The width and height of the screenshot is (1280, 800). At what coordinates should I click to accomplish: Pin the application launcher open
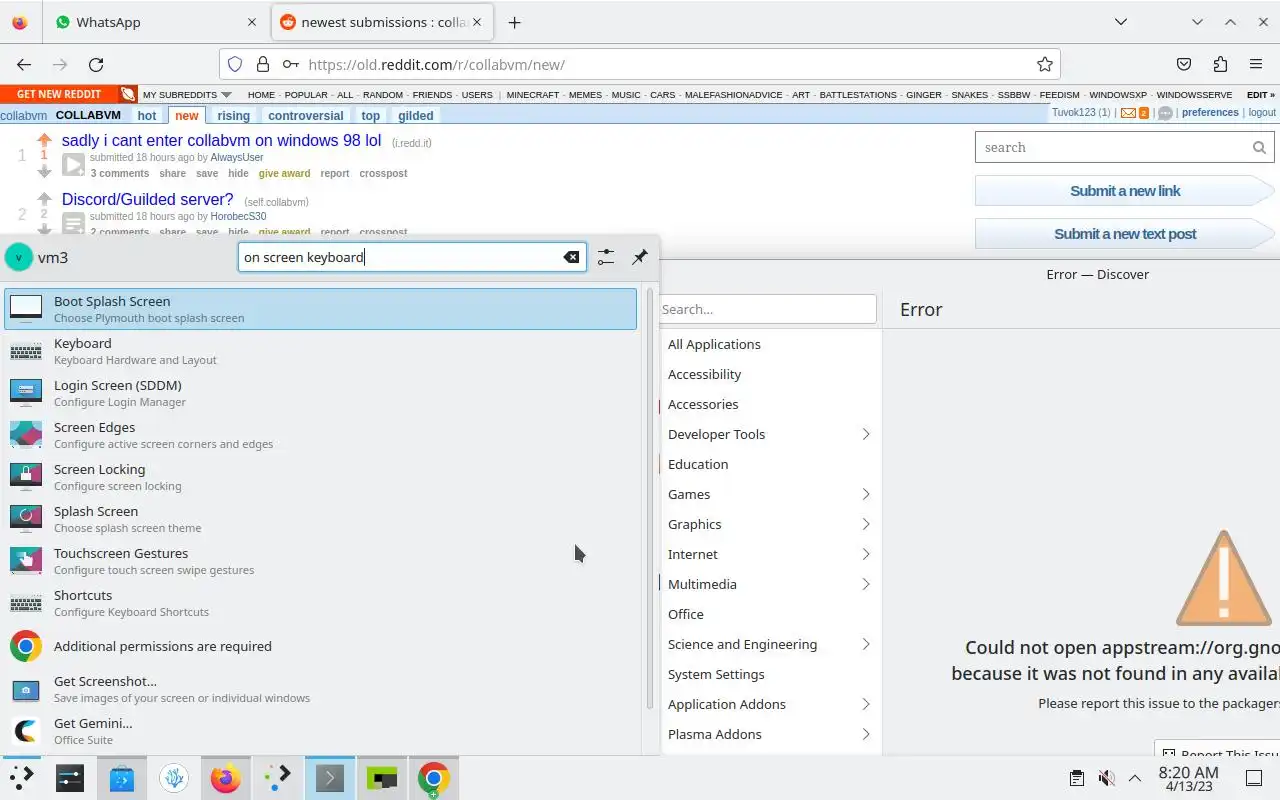[640, 257]
